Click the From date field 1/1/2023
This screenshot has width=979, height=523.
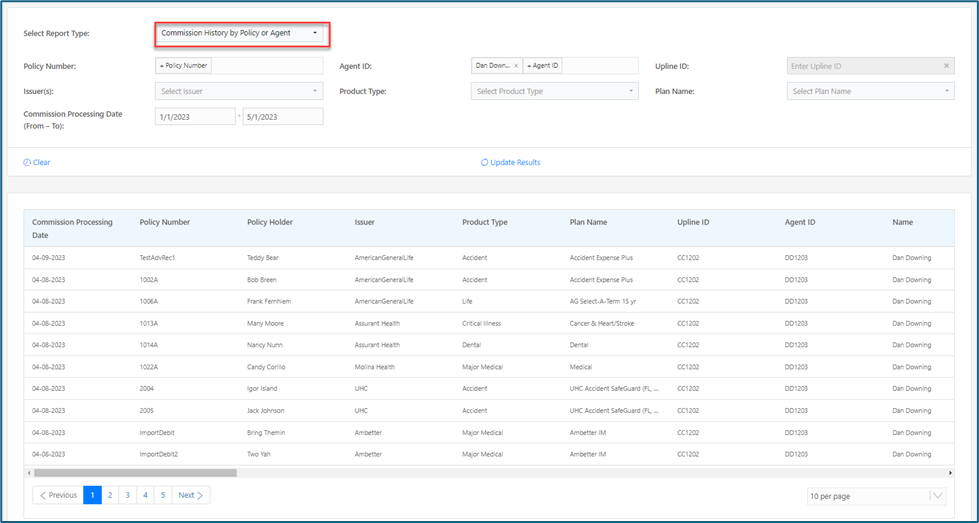point(195,117)
